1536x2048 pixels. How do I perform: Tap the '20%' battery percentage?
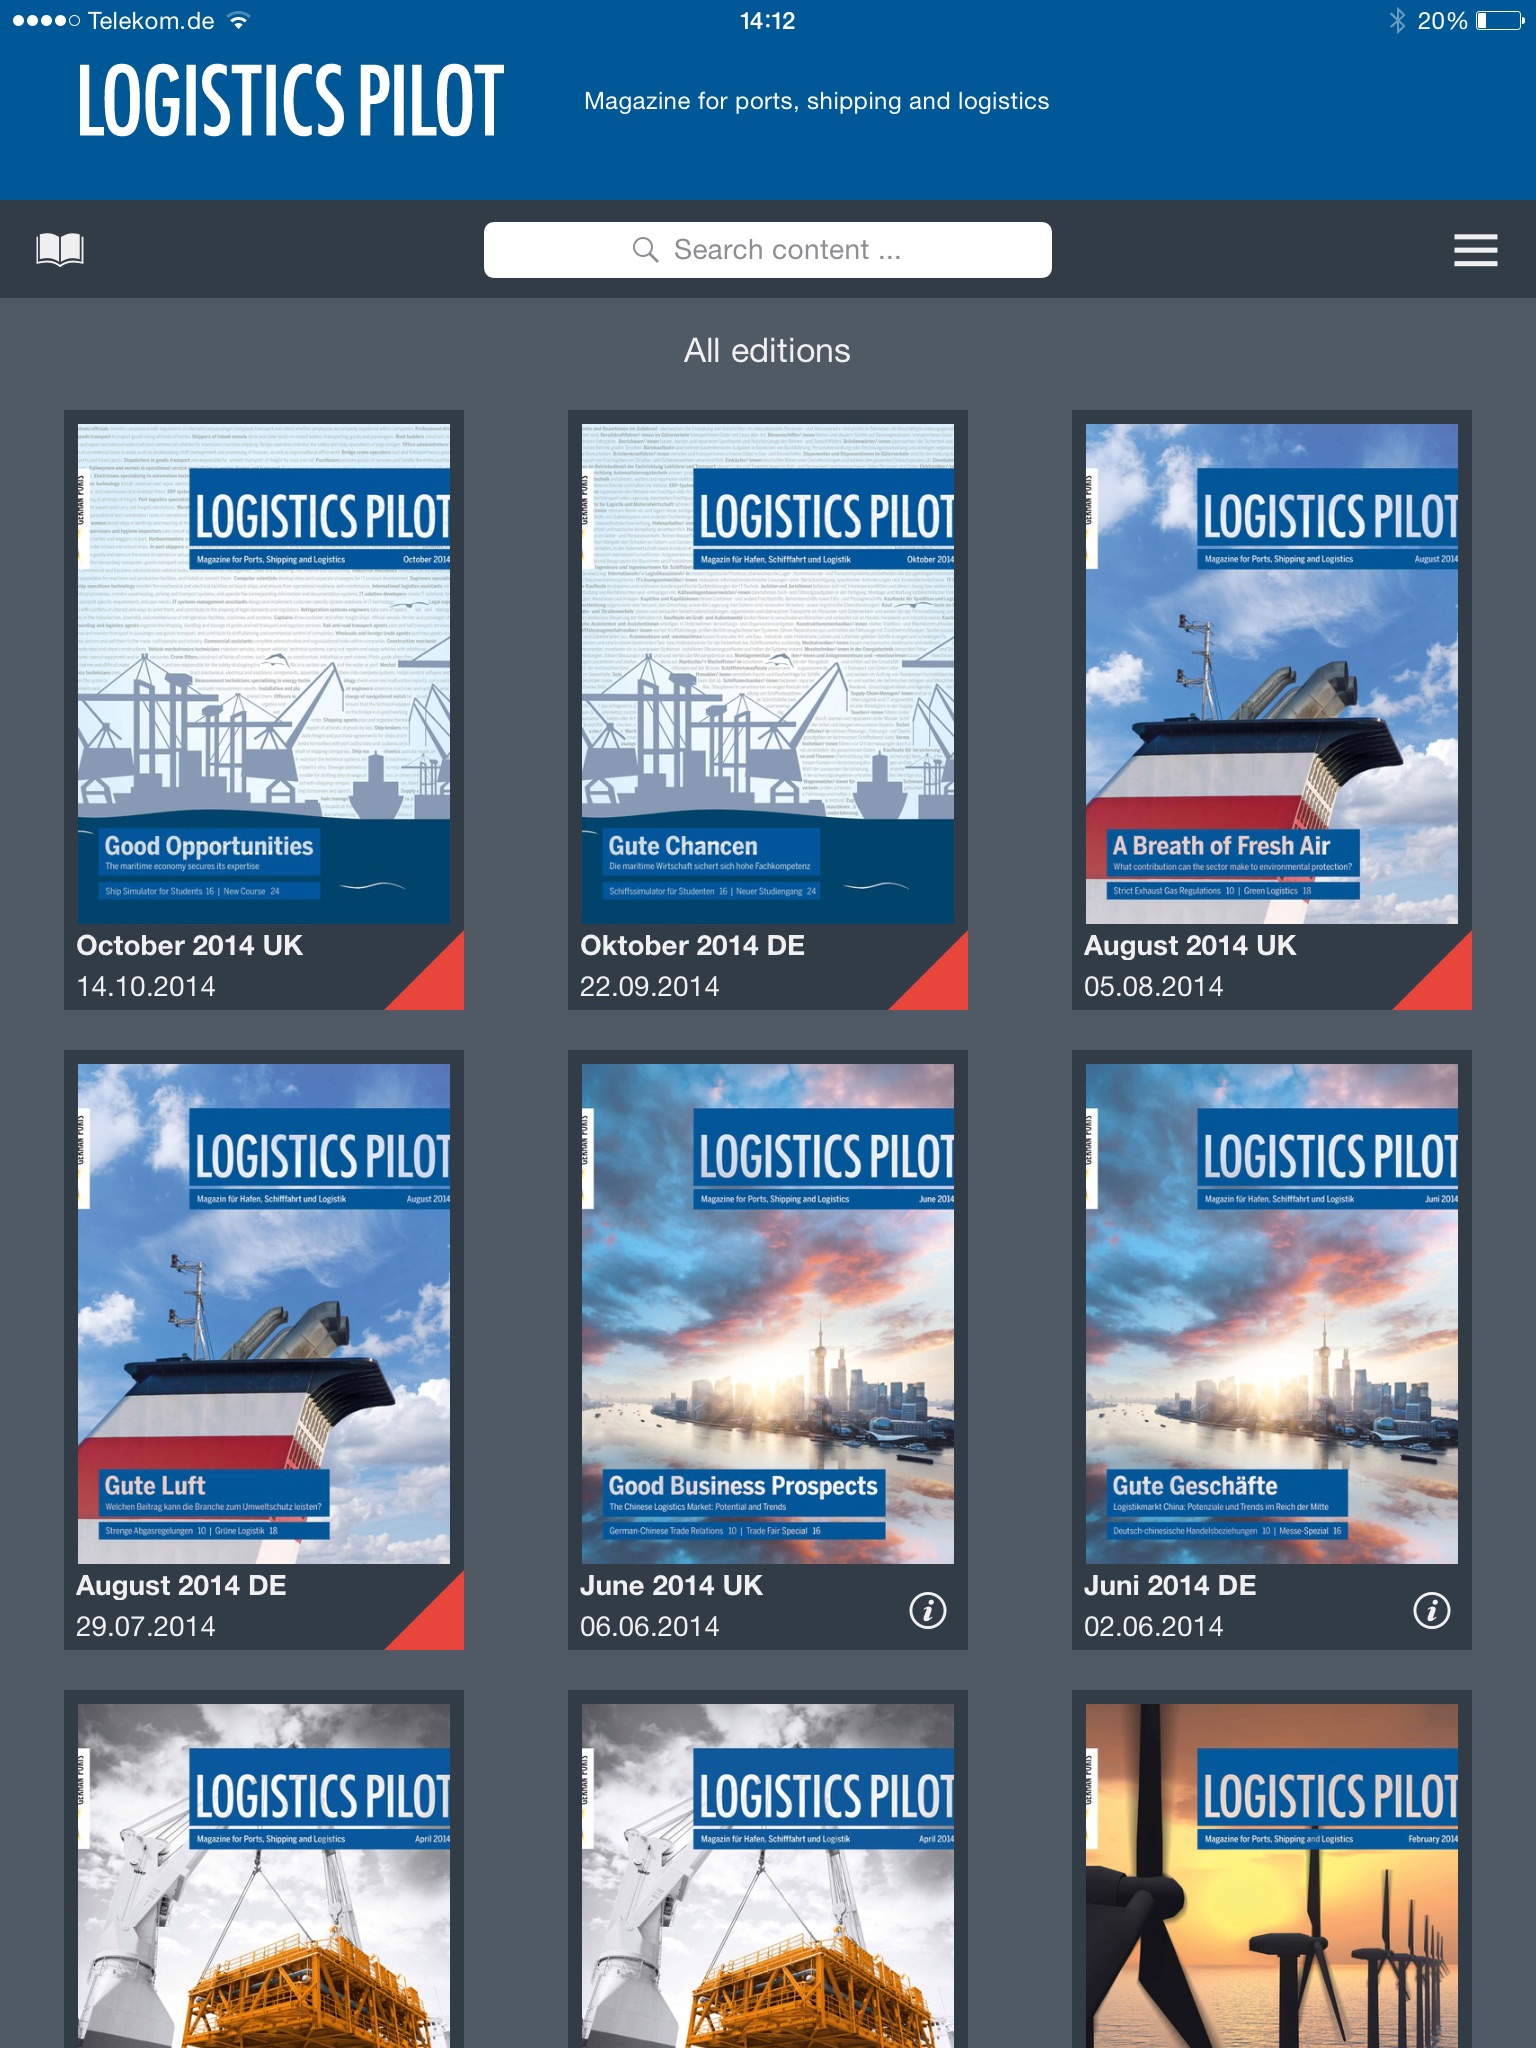(x=1442, y=21)
